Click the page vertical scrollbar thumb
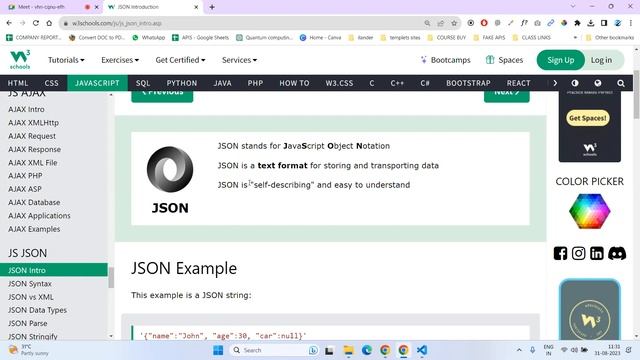The width and height of the screenshot is (640, 360). point(636,94)
